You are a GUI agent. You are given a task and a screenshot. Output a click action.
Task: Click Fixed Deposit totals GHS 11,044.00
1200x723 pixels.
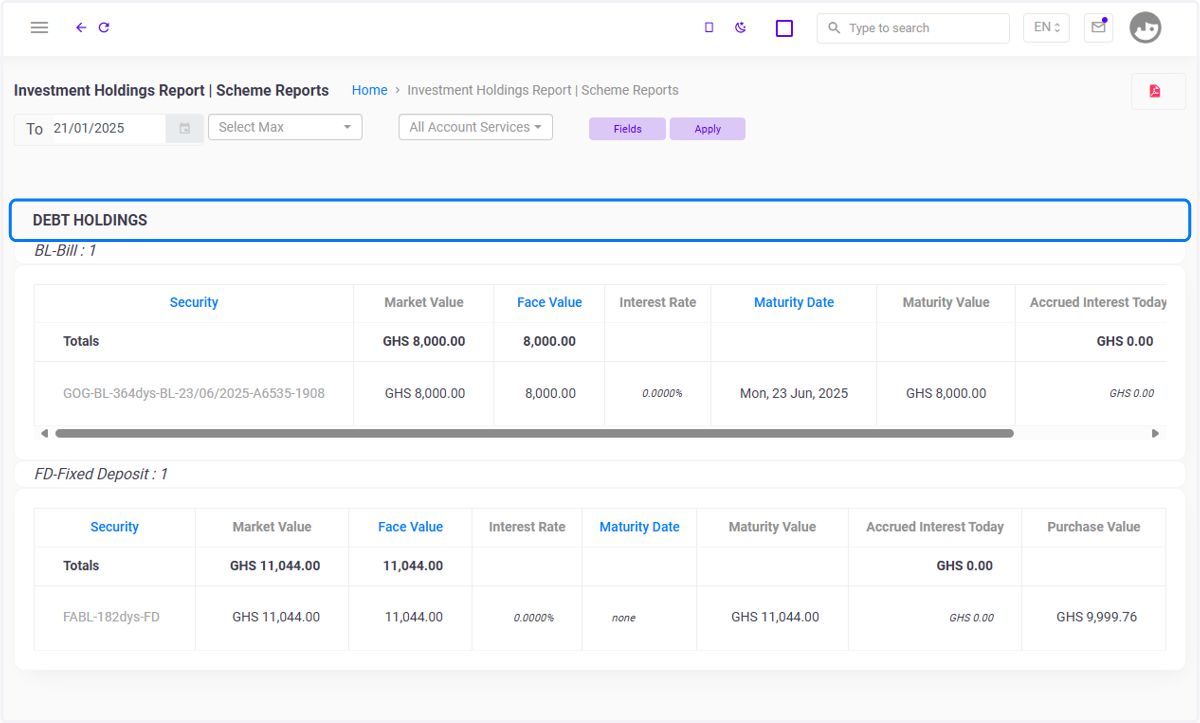(x=275, y=566)
